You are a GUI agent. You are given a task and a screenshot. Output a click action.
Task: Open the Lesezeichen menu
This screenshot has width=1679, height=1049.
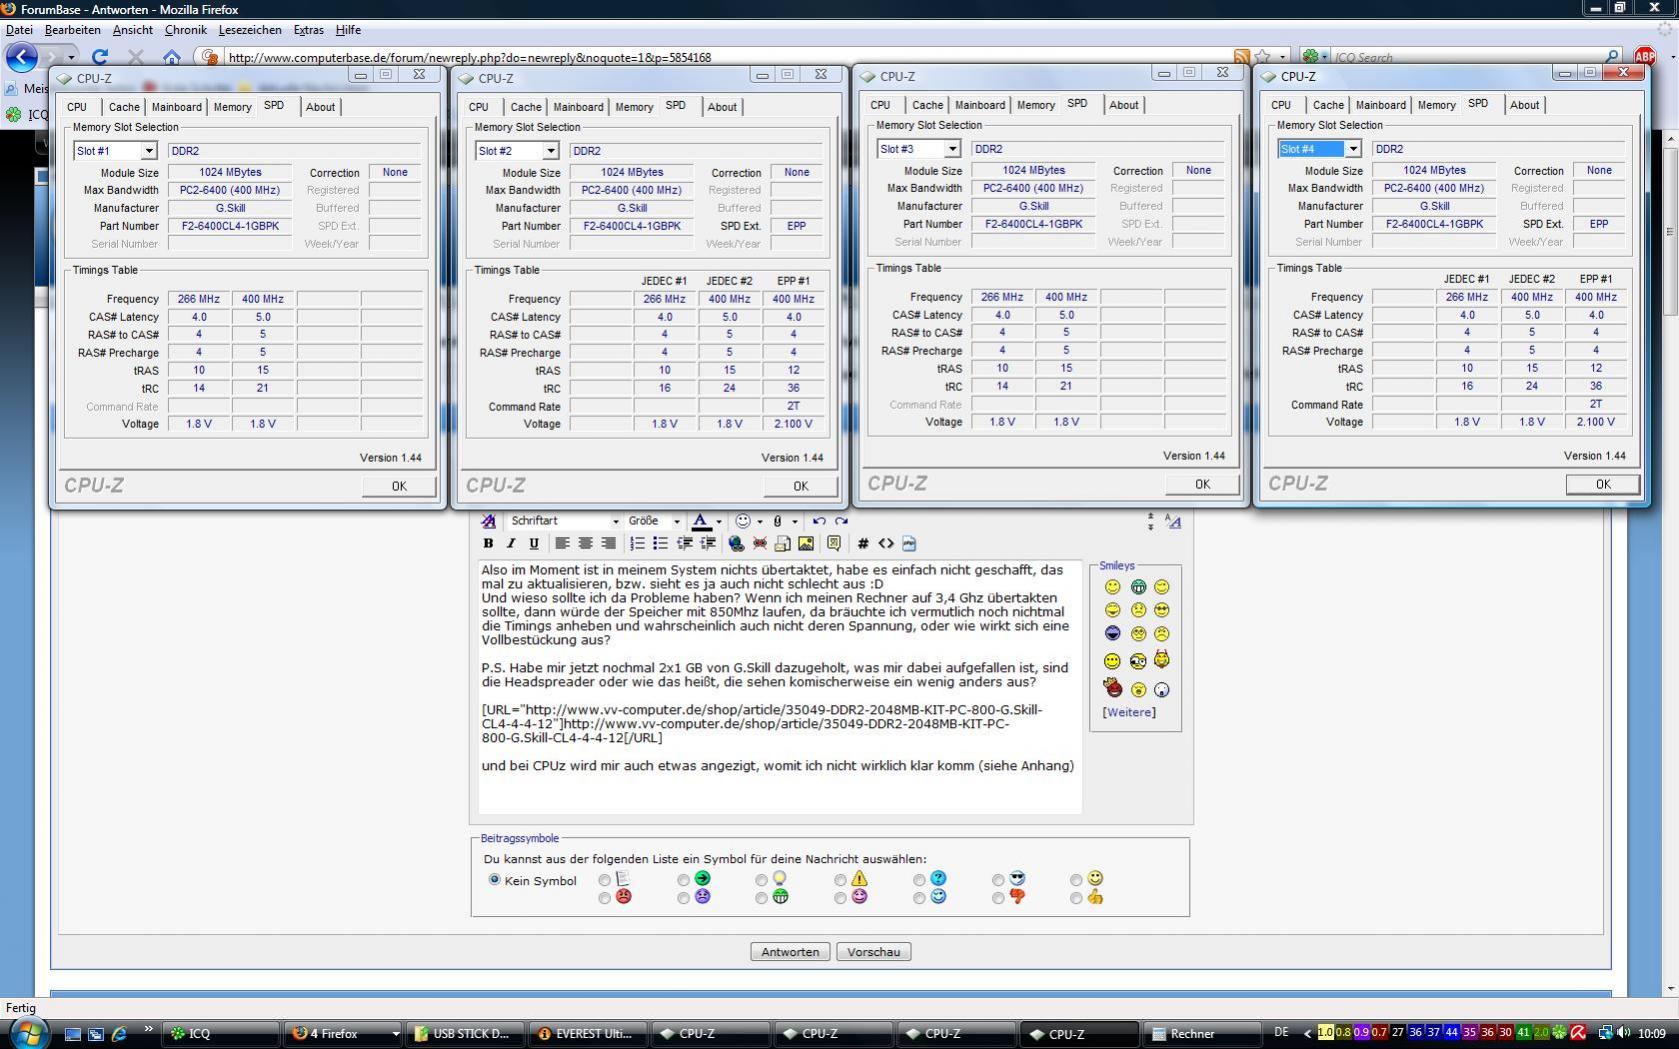coord(250,30)
